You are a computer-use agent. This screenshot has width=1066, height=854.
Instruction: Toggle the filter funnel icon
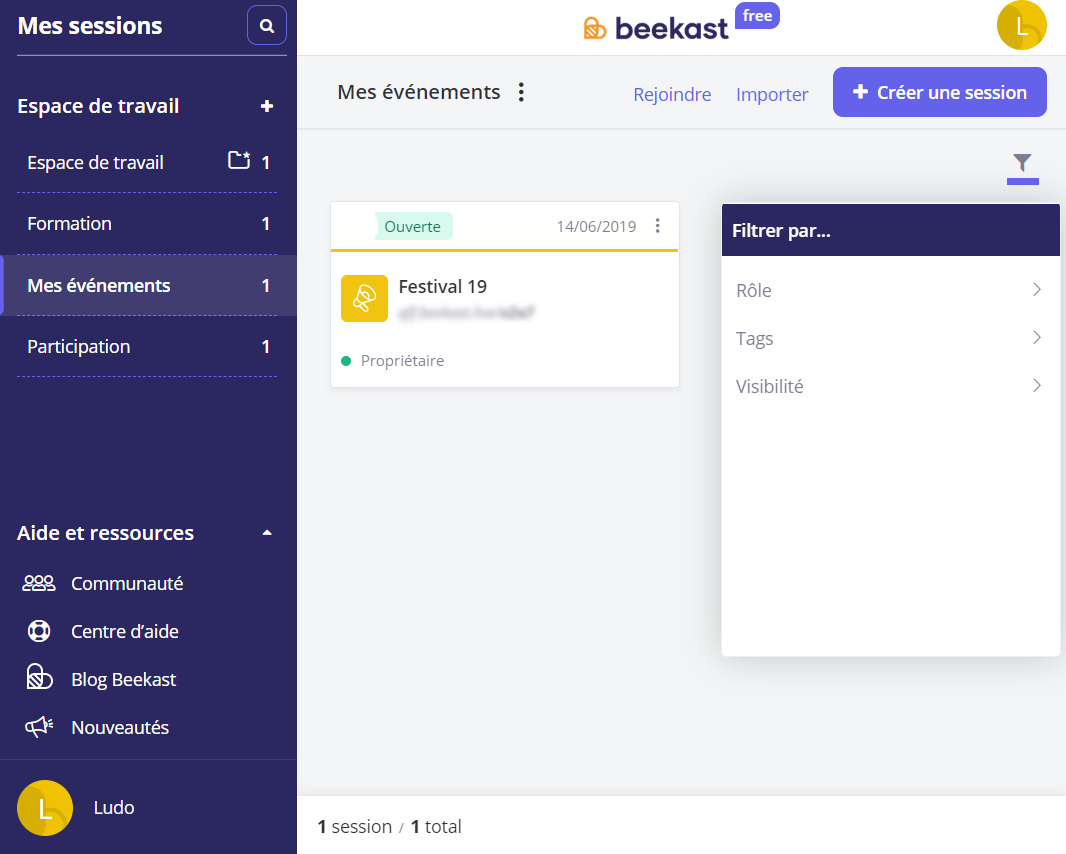[1022, 163]
